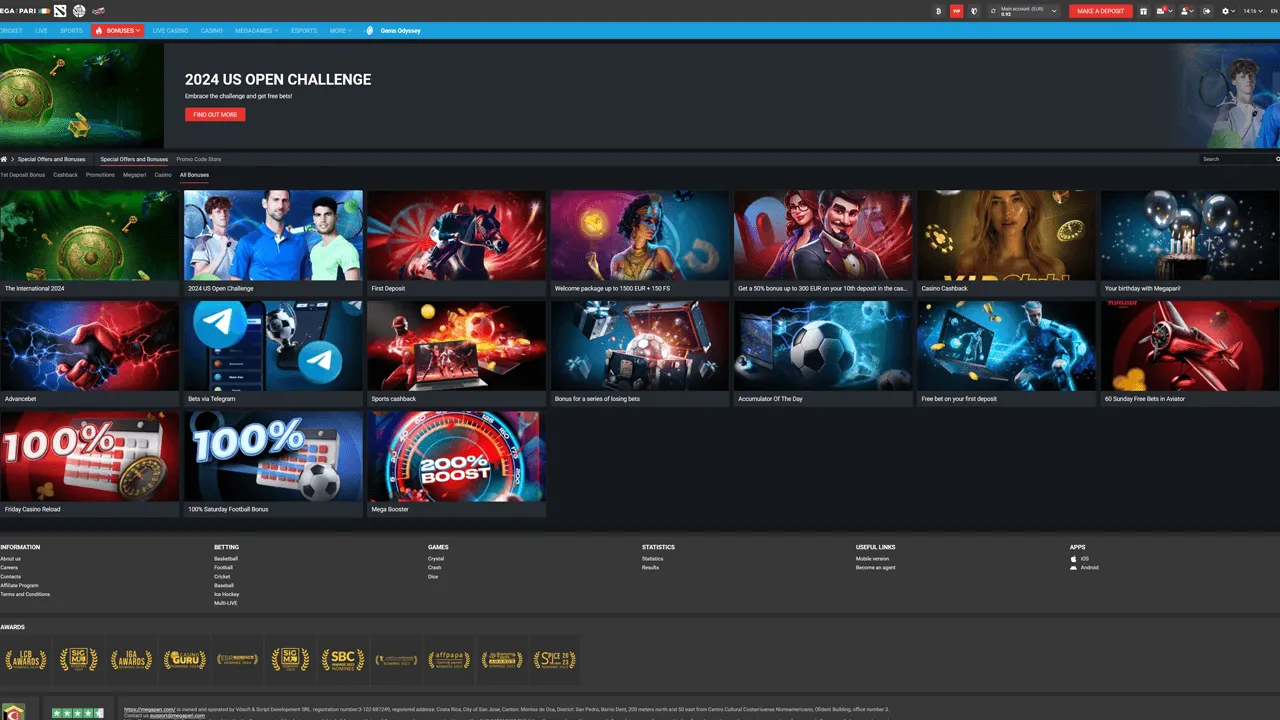Click the log out arrow icon

1207,11
